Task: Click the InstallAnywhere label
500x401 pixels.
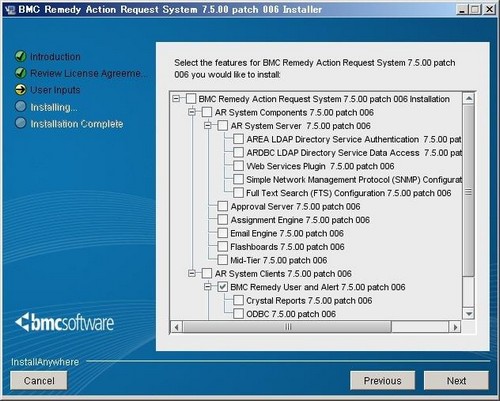Action: (x=45, y=362)
